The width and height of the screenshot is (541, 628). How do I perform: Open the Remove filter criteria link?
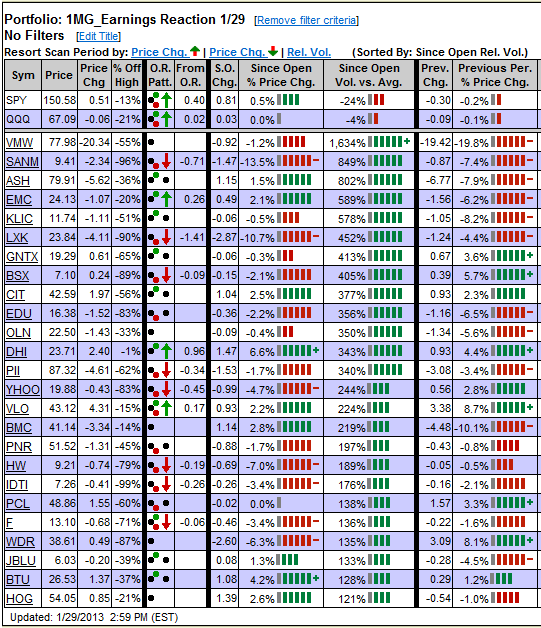(306, 20)
